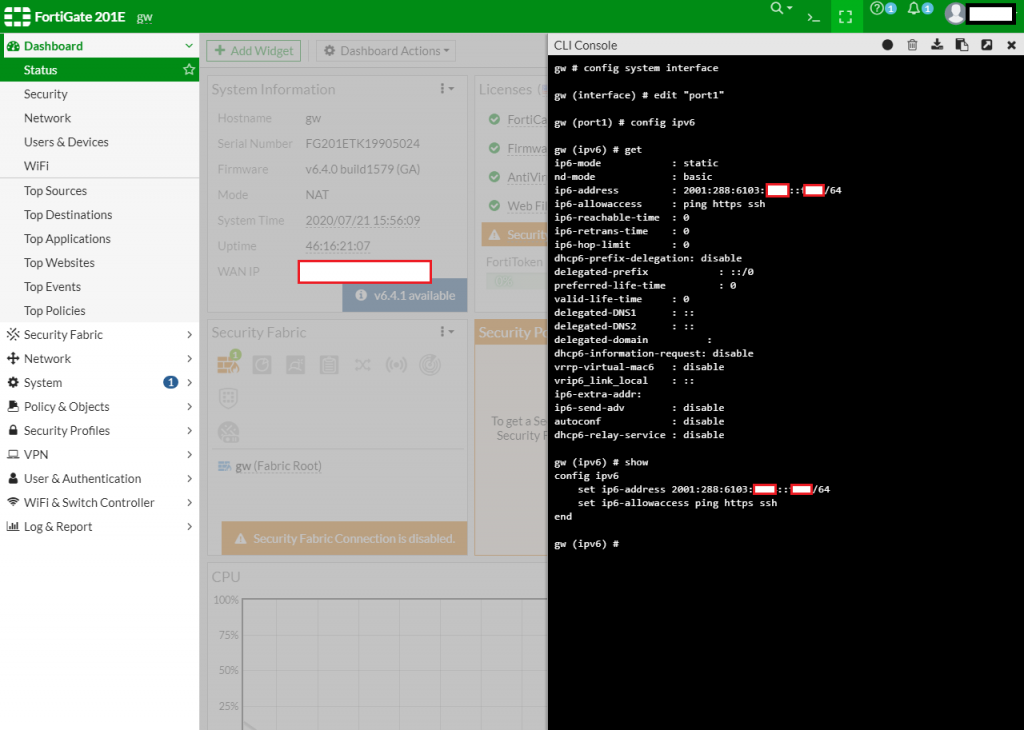The width and height of the screenshot is (1024, 730).
Task: Expand User & Authentication menu
Action: pos(99,479)
